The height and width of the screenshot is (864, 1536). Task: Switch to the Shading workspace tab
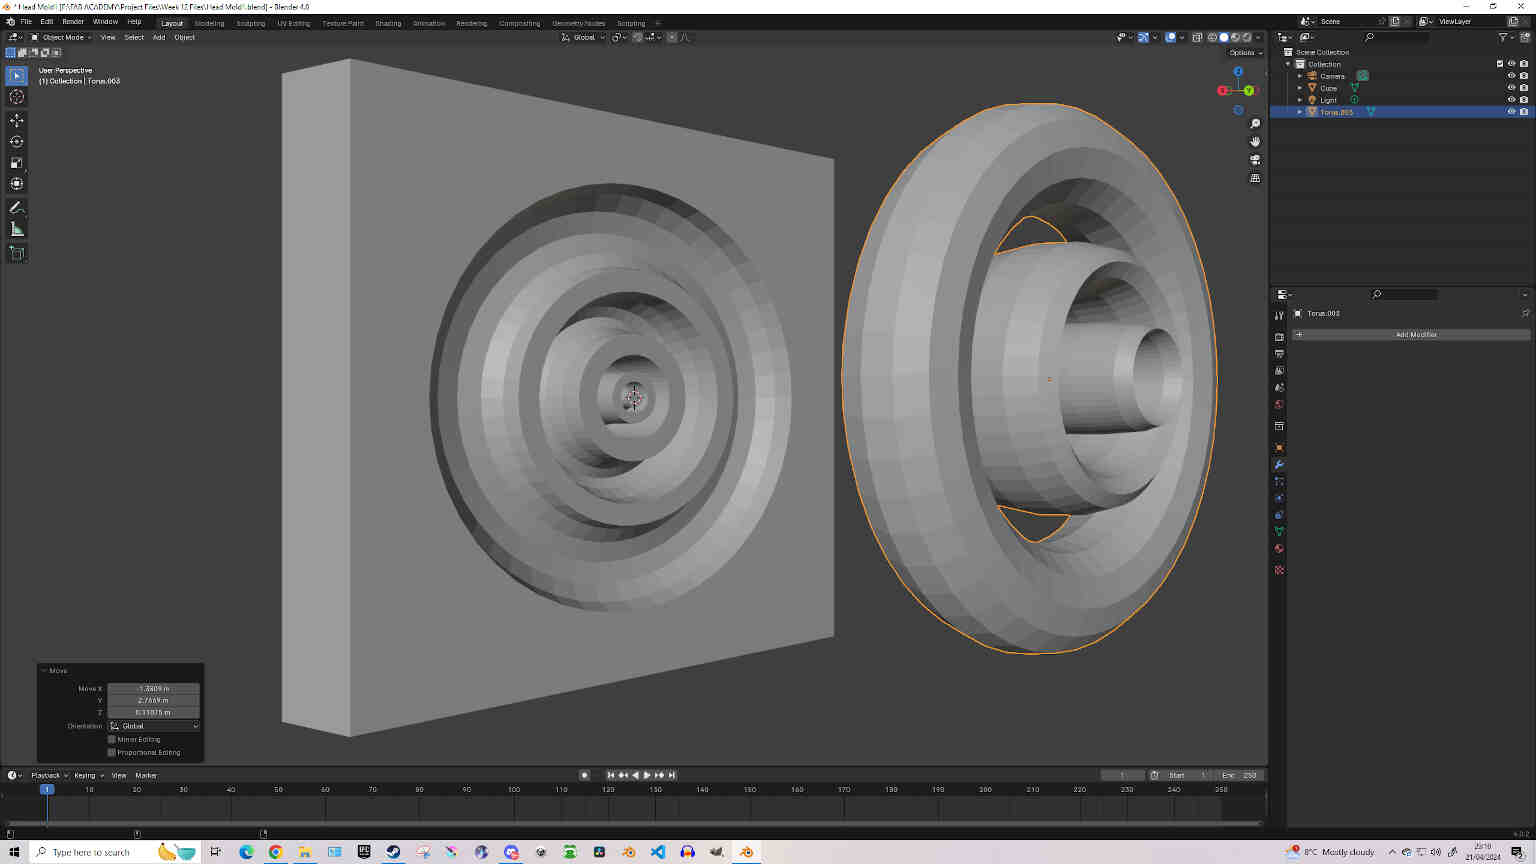click(x=388, y=23)
